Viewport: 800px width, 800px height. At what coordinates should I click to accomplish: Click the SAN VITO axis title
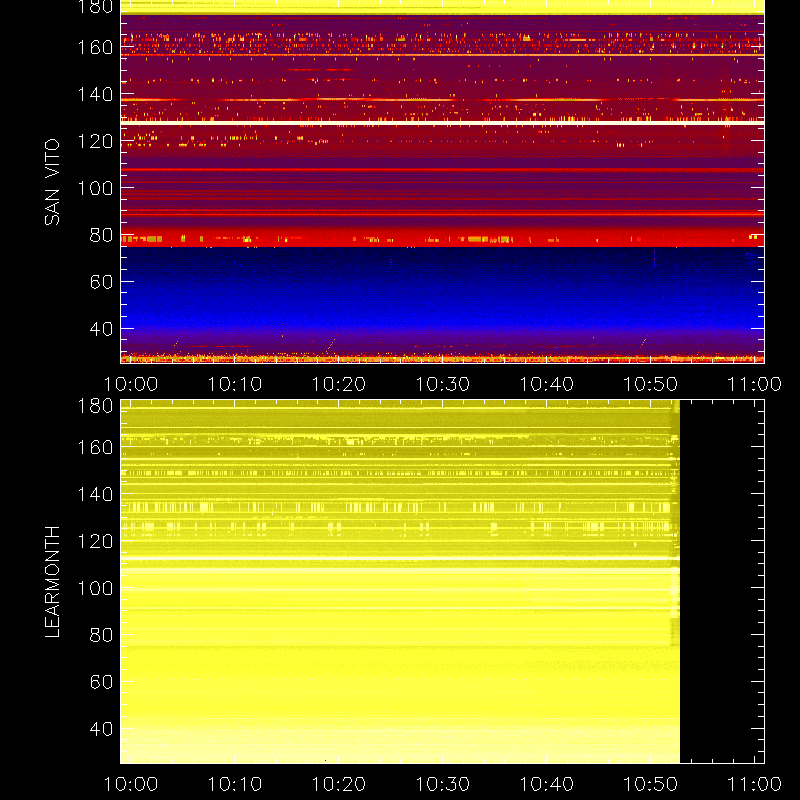coord(52,182)
